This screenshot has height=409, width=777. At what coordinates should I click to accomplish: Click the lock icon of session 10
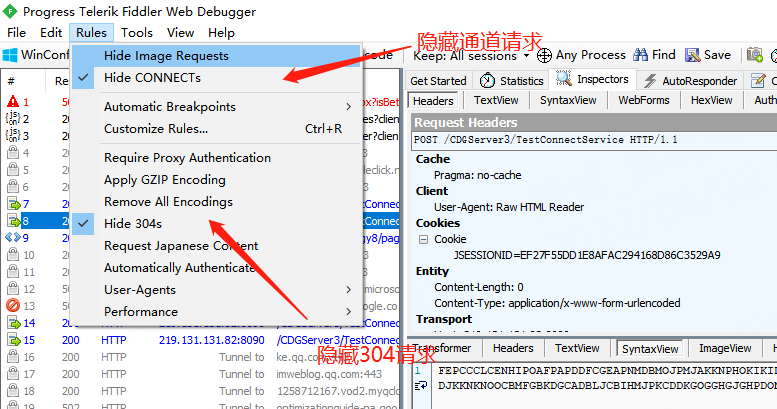point(13,255)
